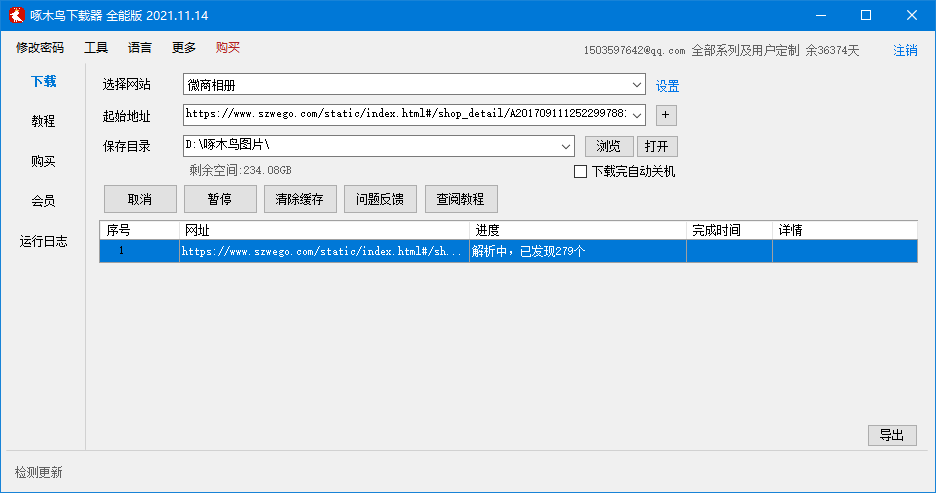Minimize the application window
The image size is (936, 493).
tap(821, 16)
